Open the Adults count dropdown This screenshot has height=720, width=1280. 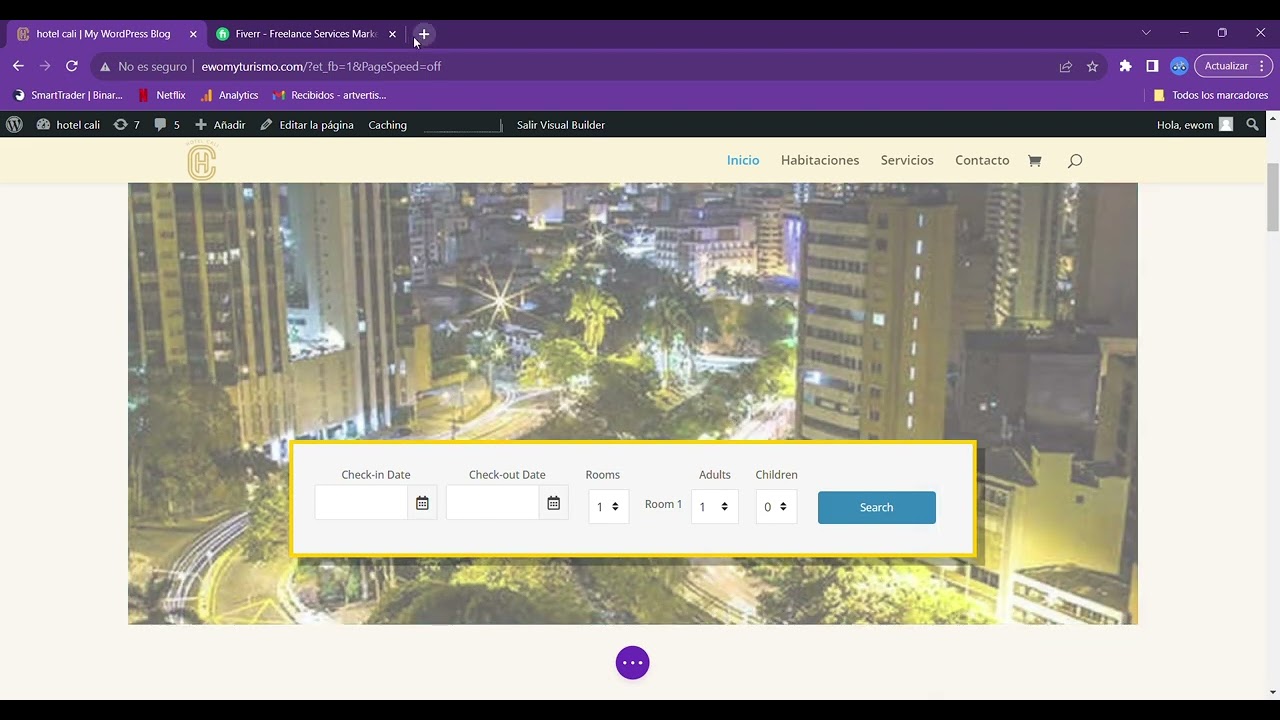[714, 507]
